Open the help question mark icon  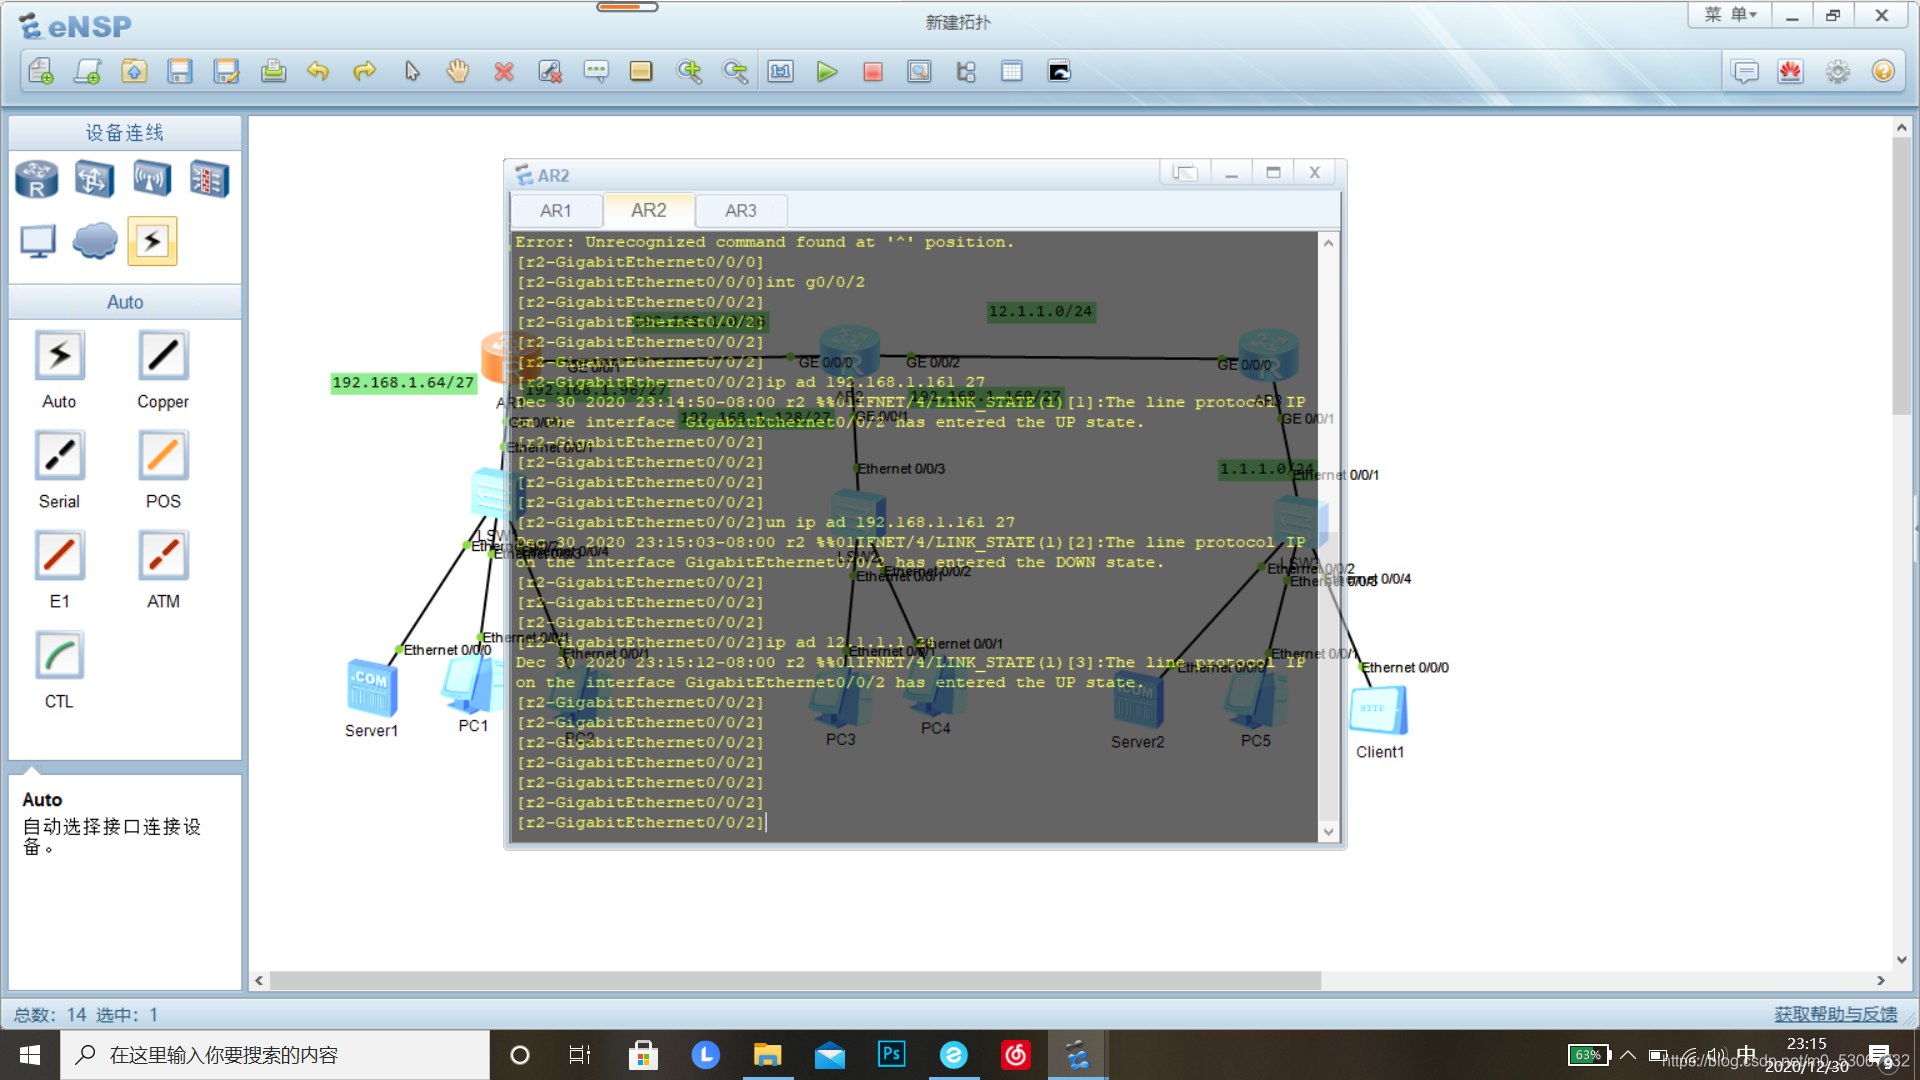click(x=1883, y=71)
